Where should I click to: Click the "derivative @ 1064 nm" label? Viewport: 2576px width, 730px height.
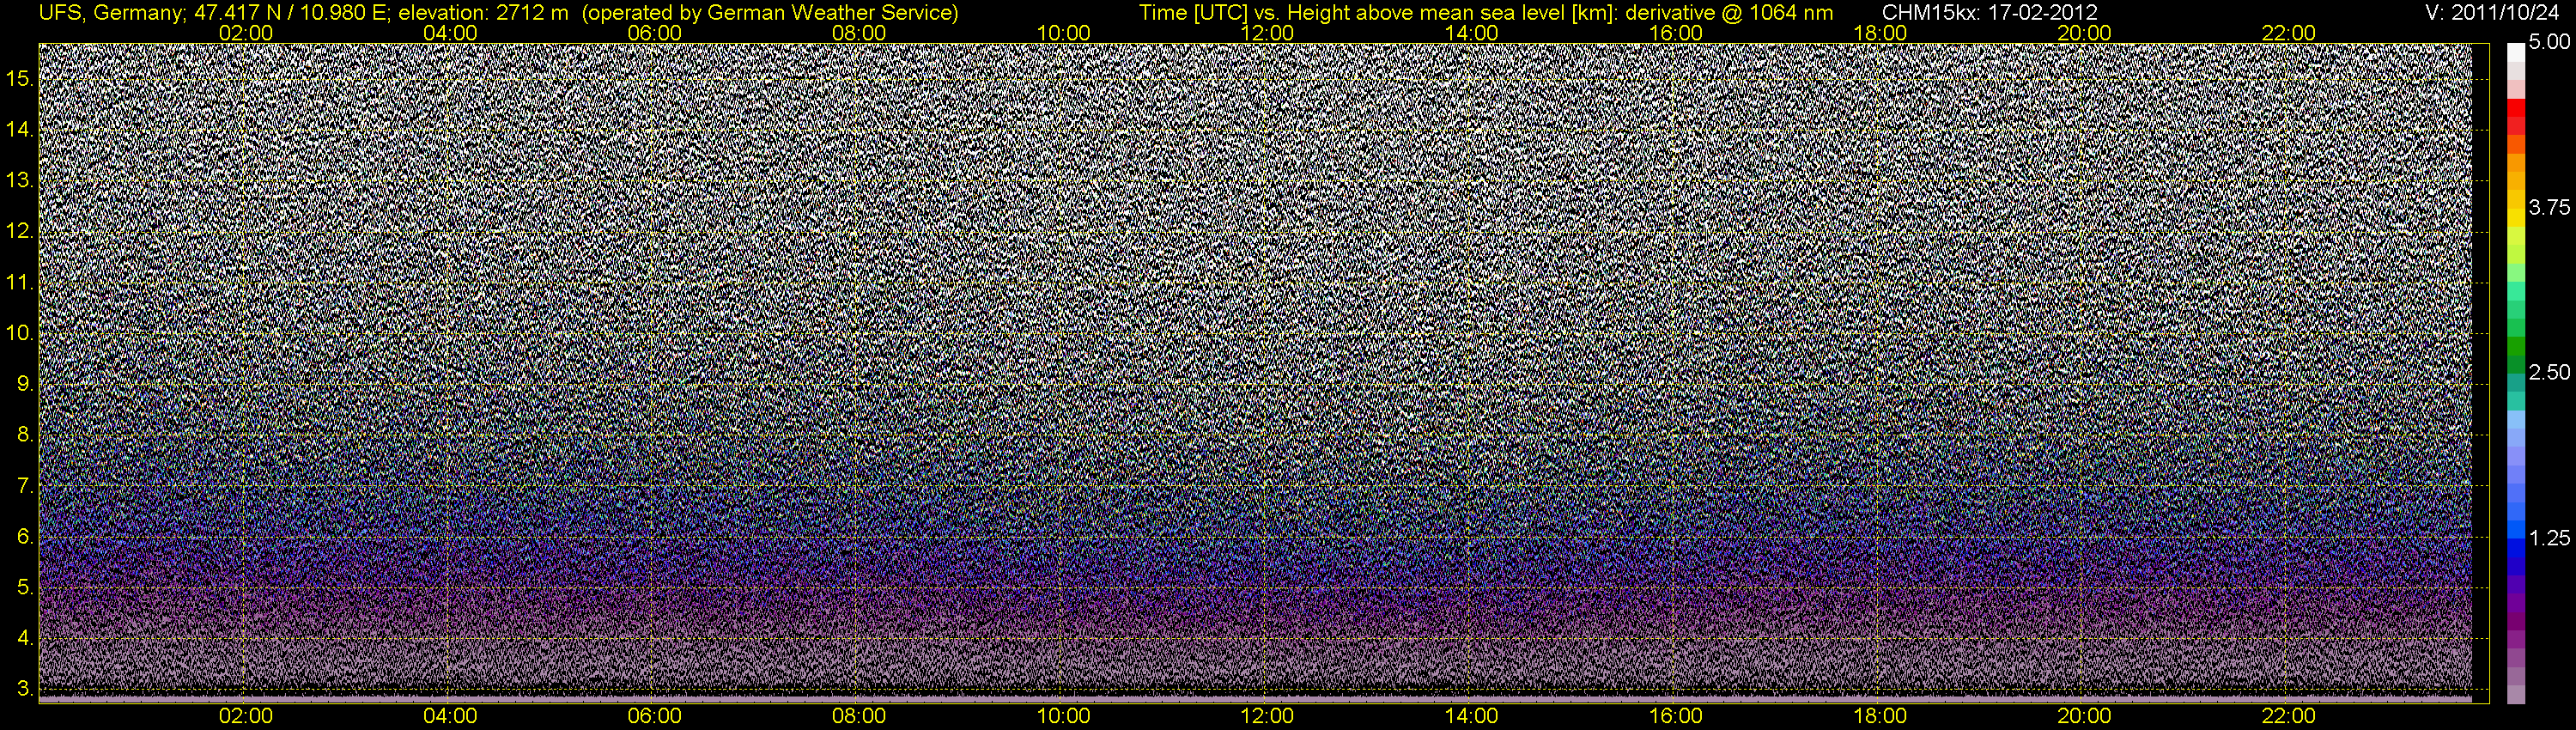pos(1730,13)
